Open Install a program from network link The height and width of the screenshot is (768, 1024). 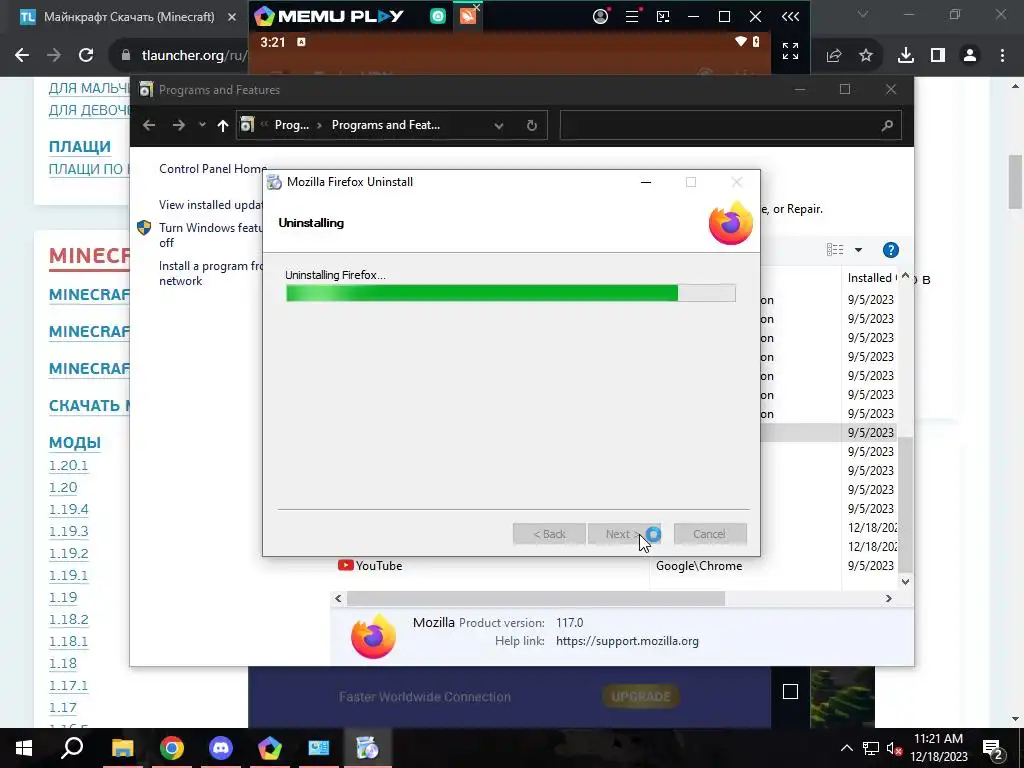point(210,273)
